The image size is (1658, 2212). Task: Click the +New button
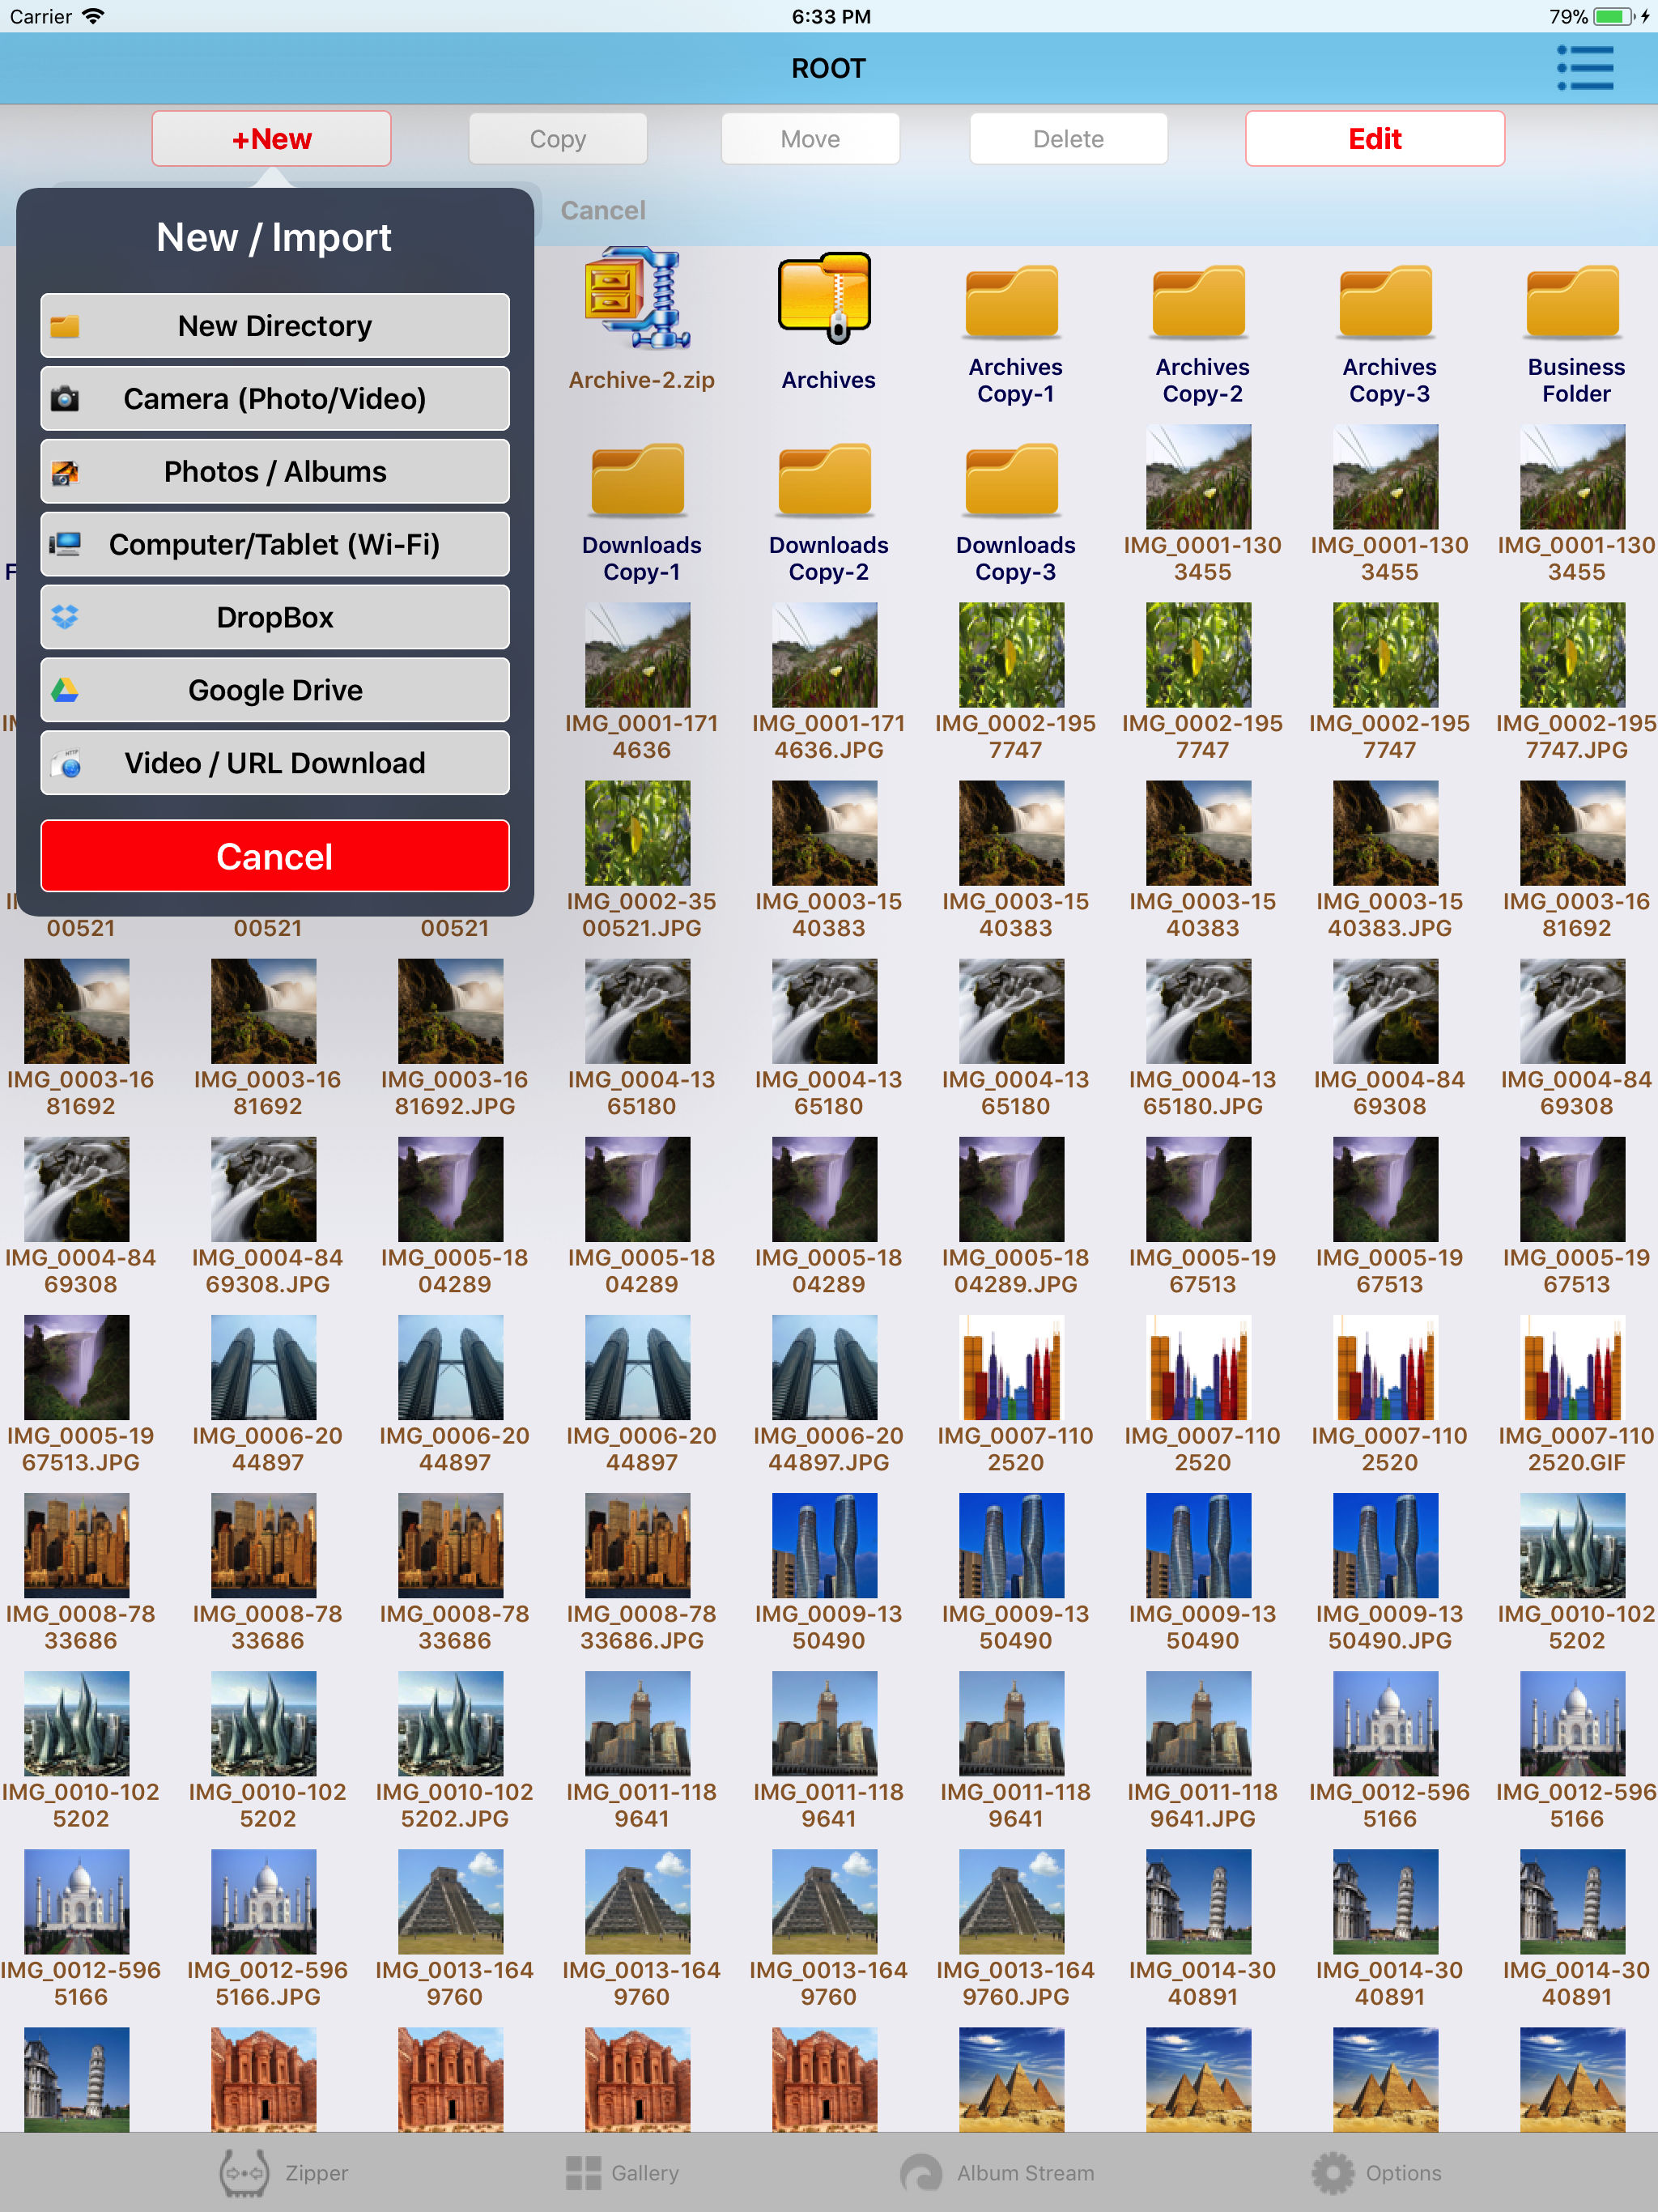pos(271,139)
